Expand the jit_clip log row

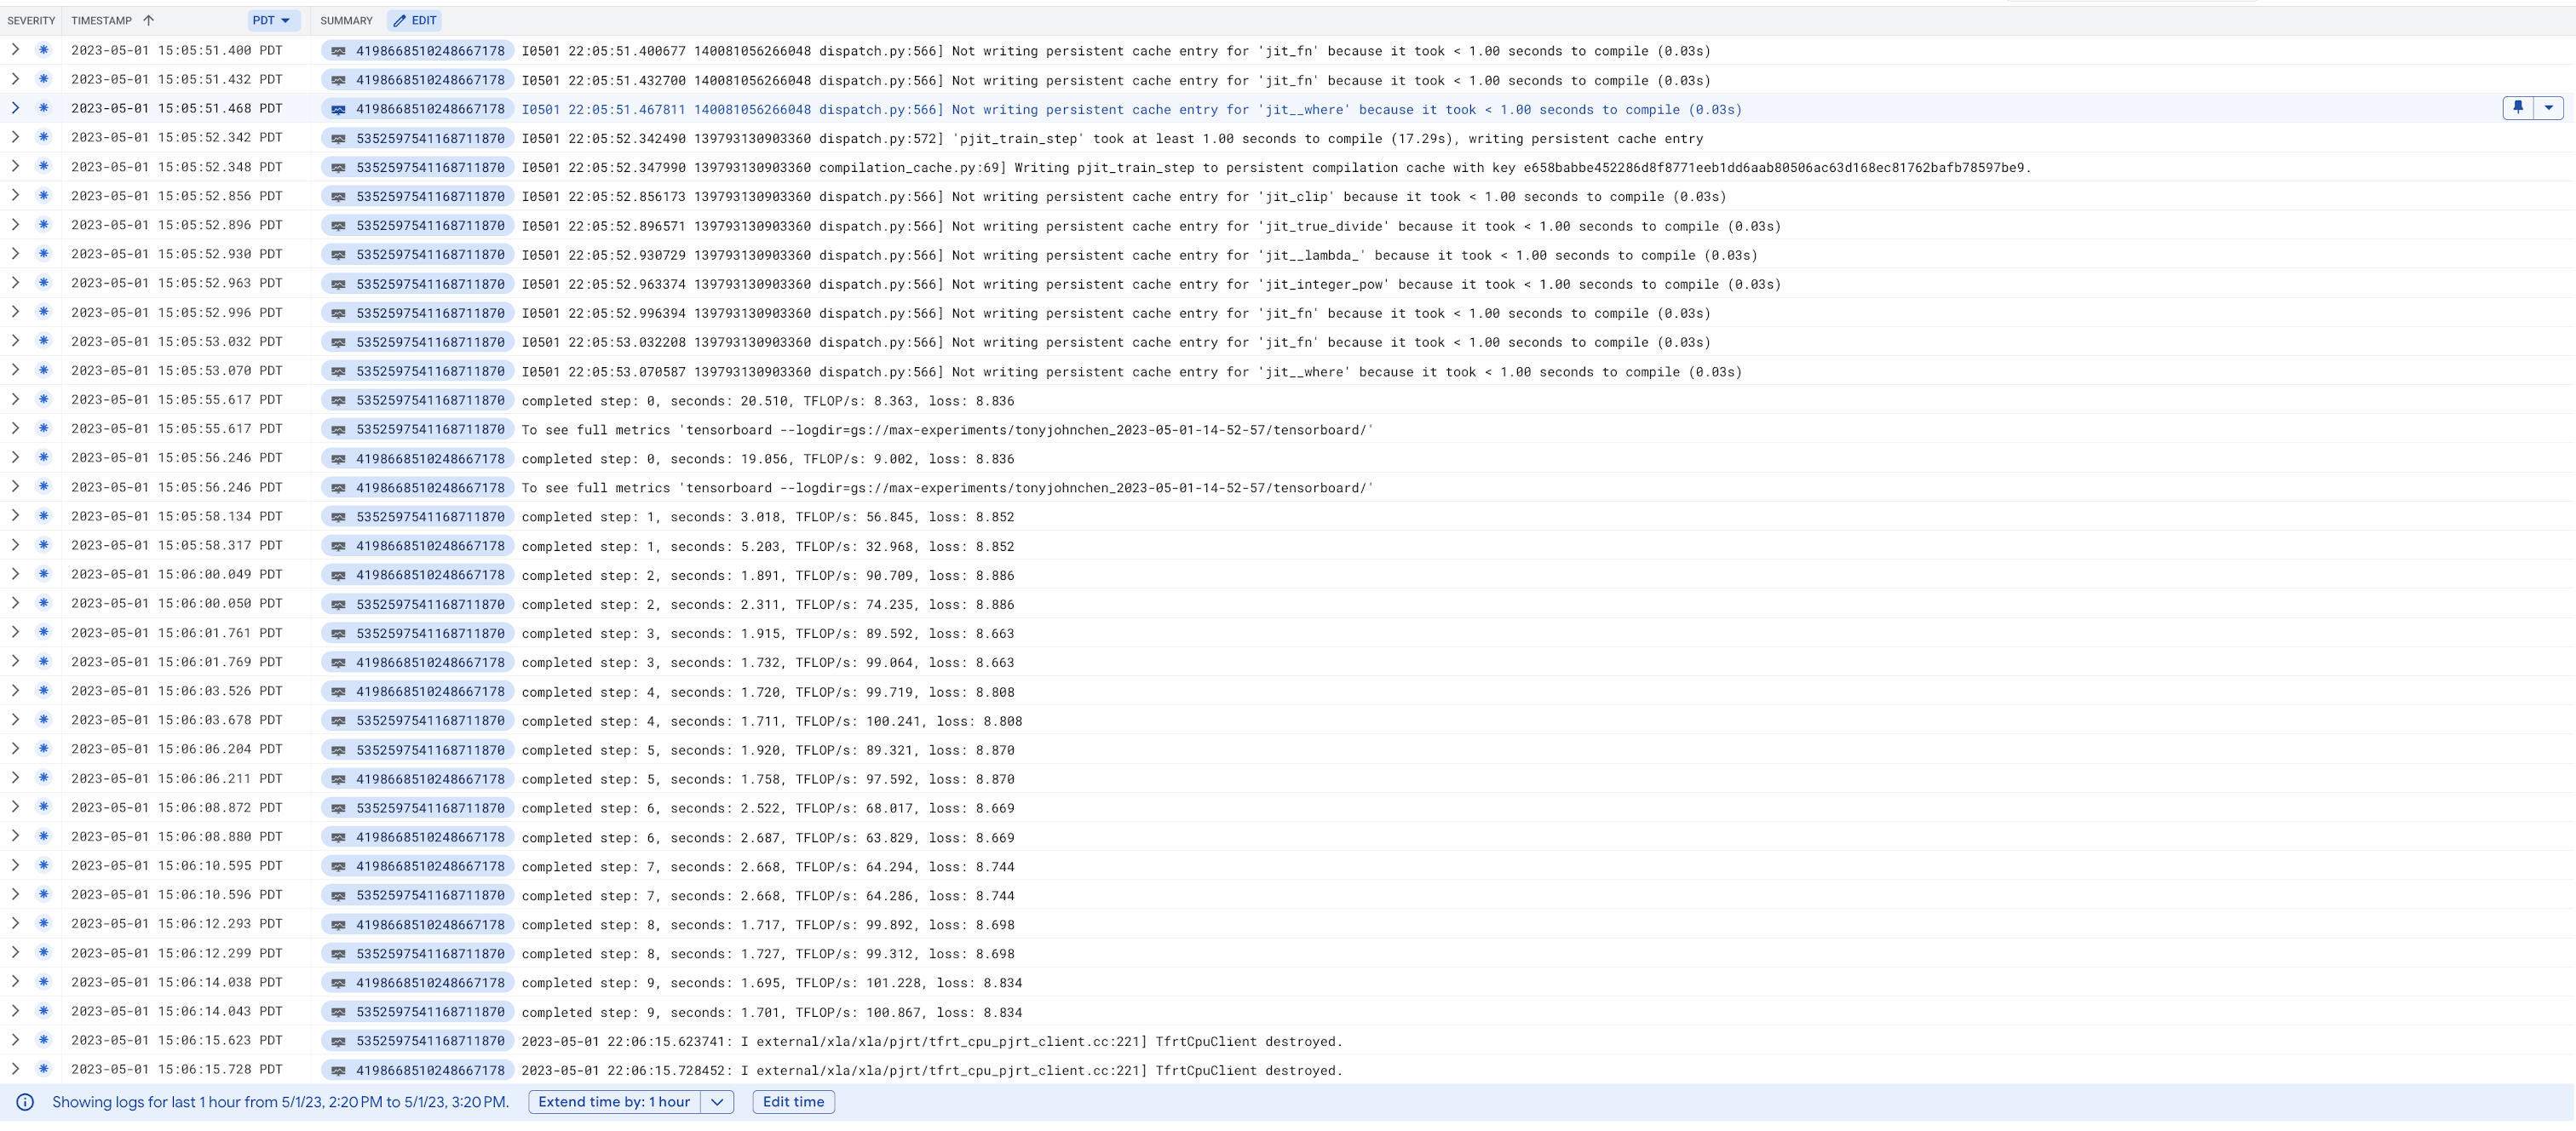click(15, 196)
